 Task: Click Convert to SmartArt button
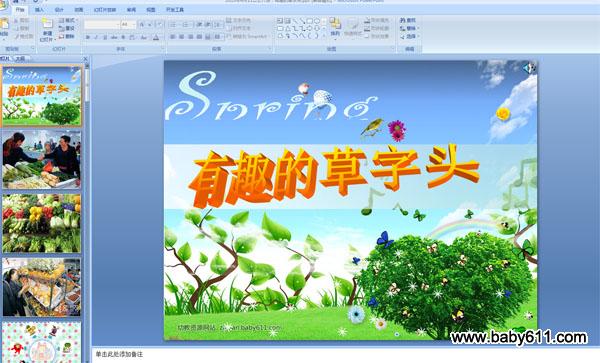(x=247, y=37)
